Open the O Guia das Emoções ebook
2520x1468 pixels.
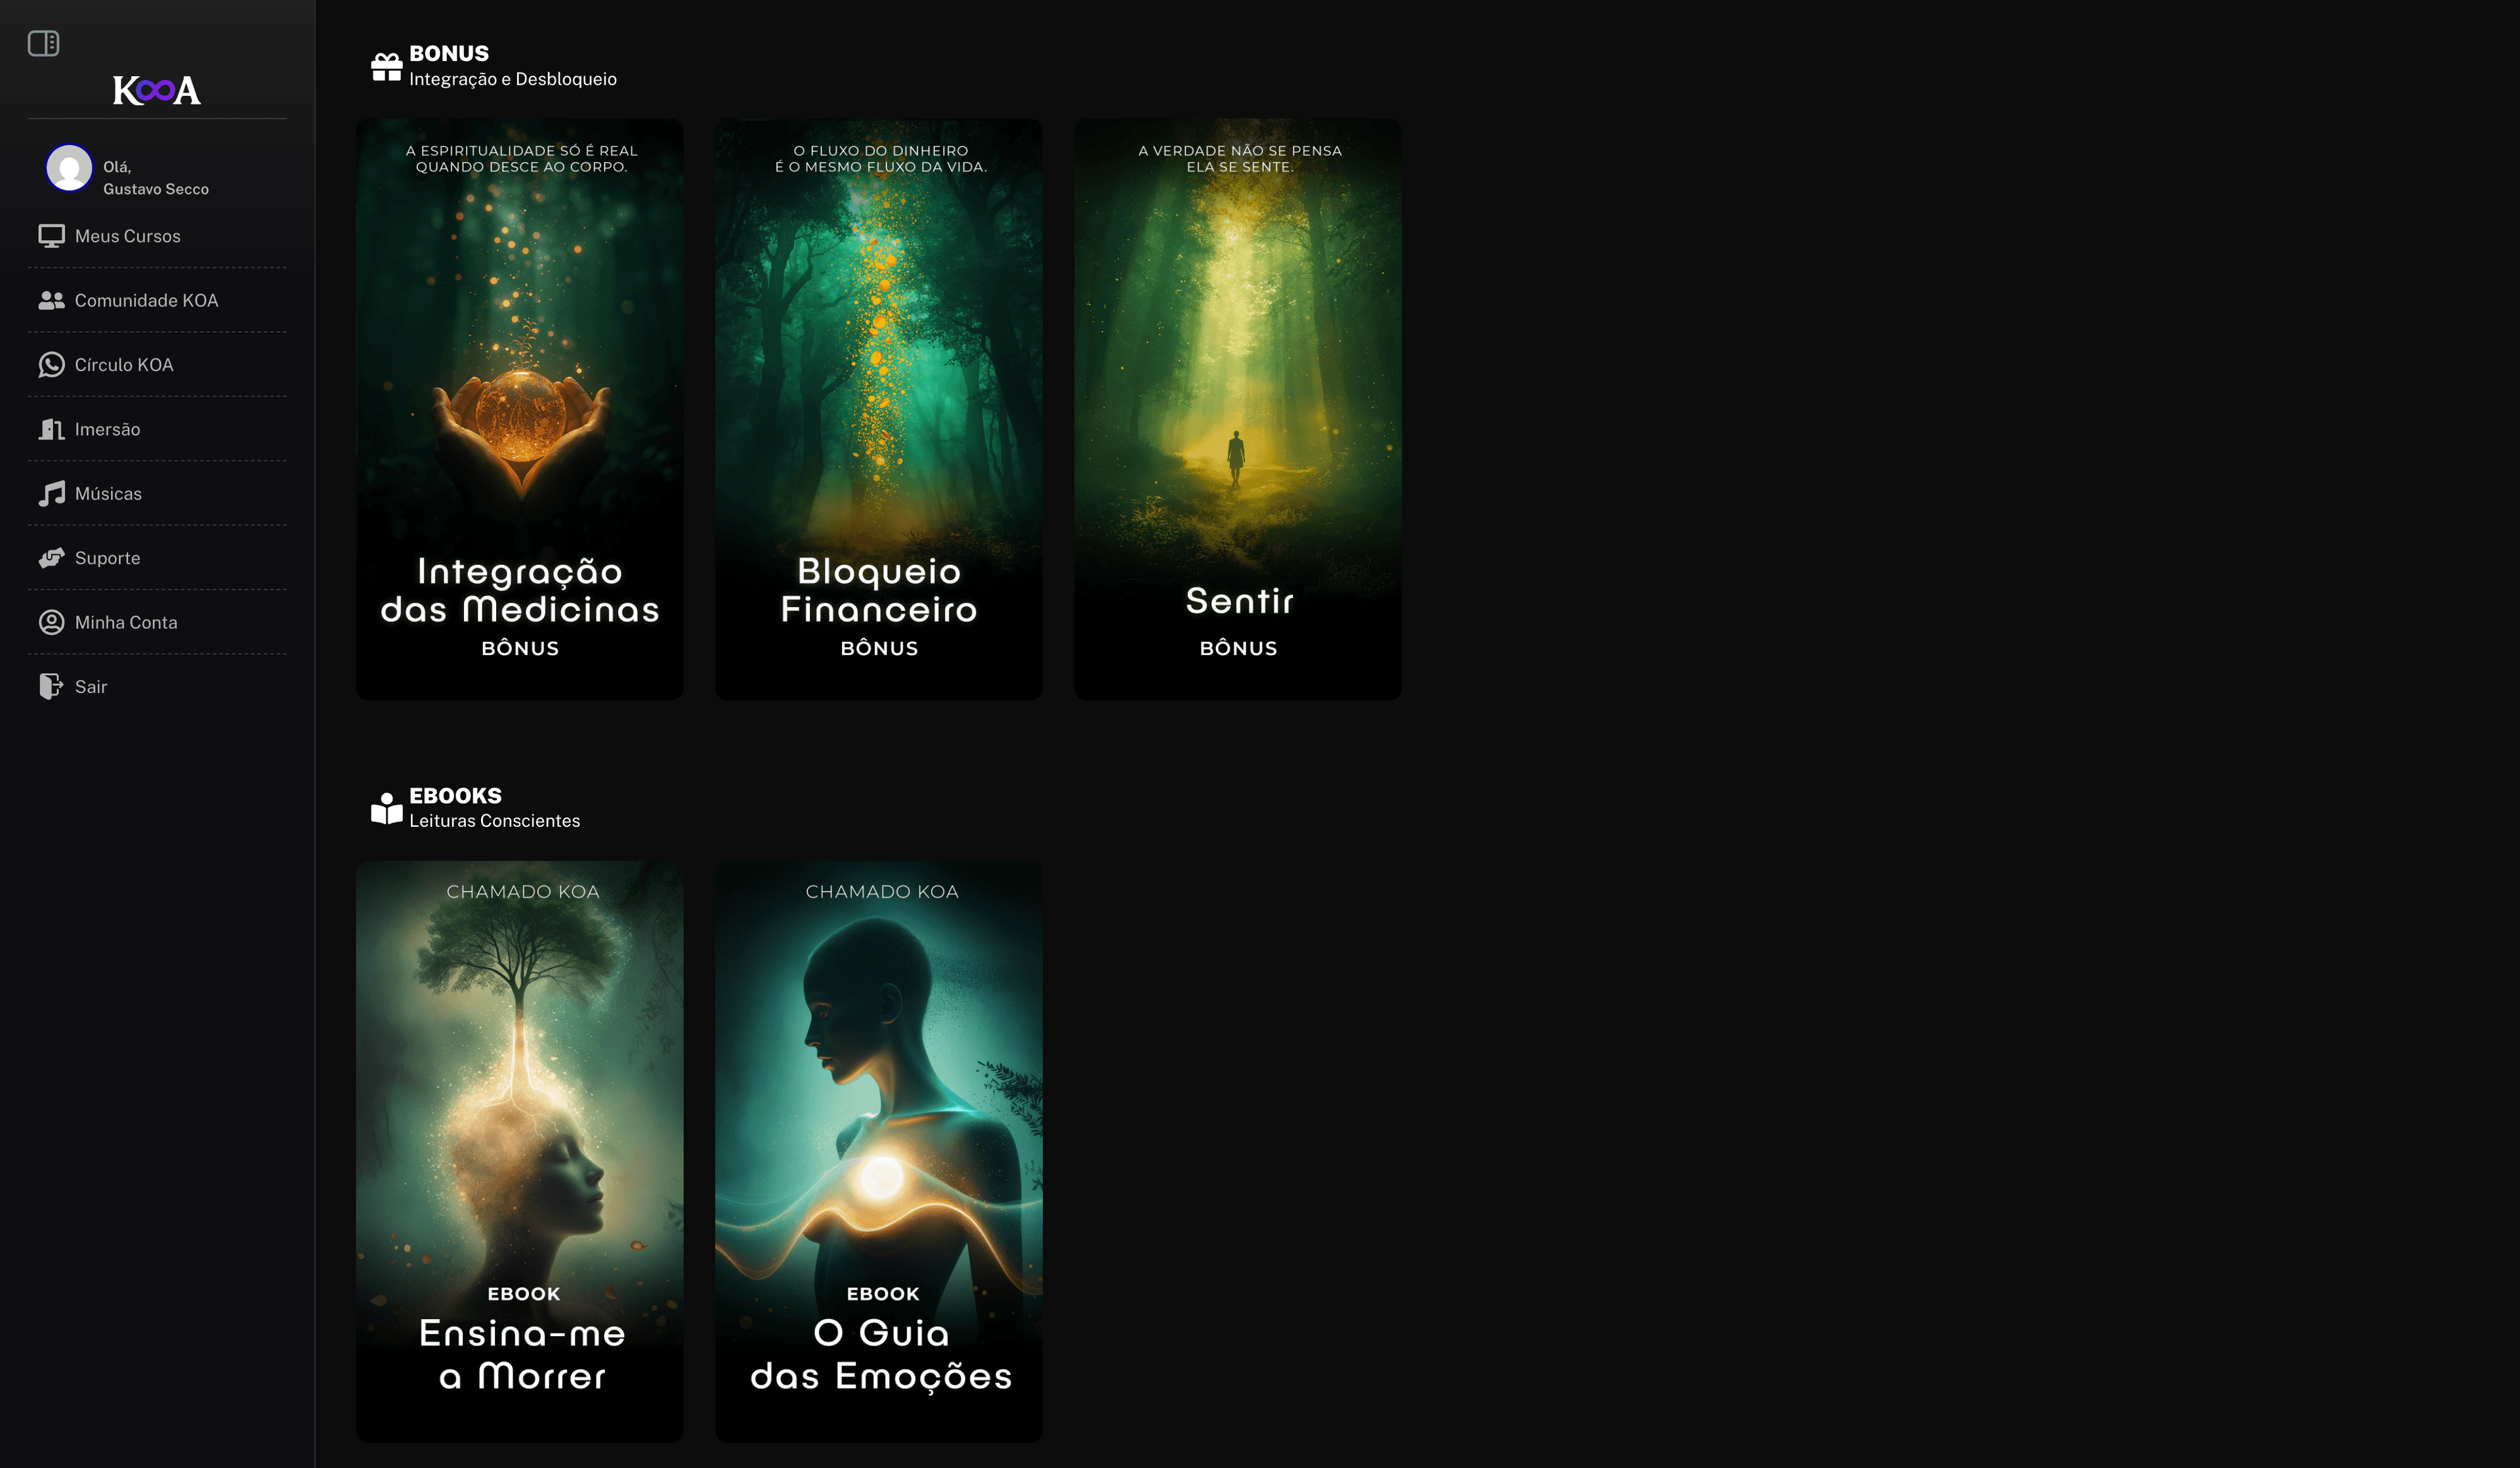pos(878,1151)
